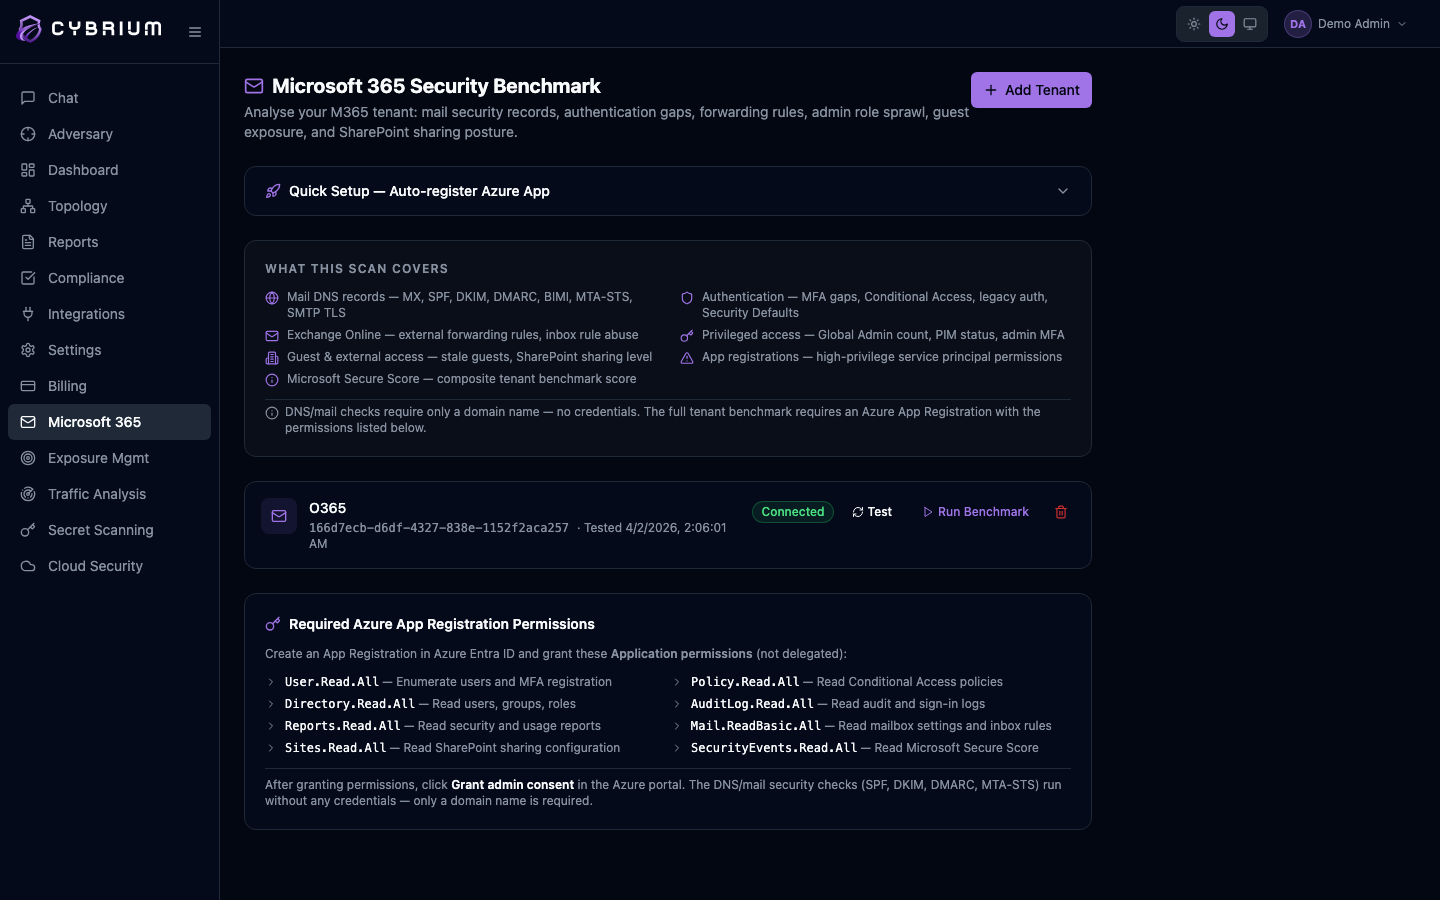Open Chat in sidebar
This screenshot has height=900, width=1440.
coord(110,98)
